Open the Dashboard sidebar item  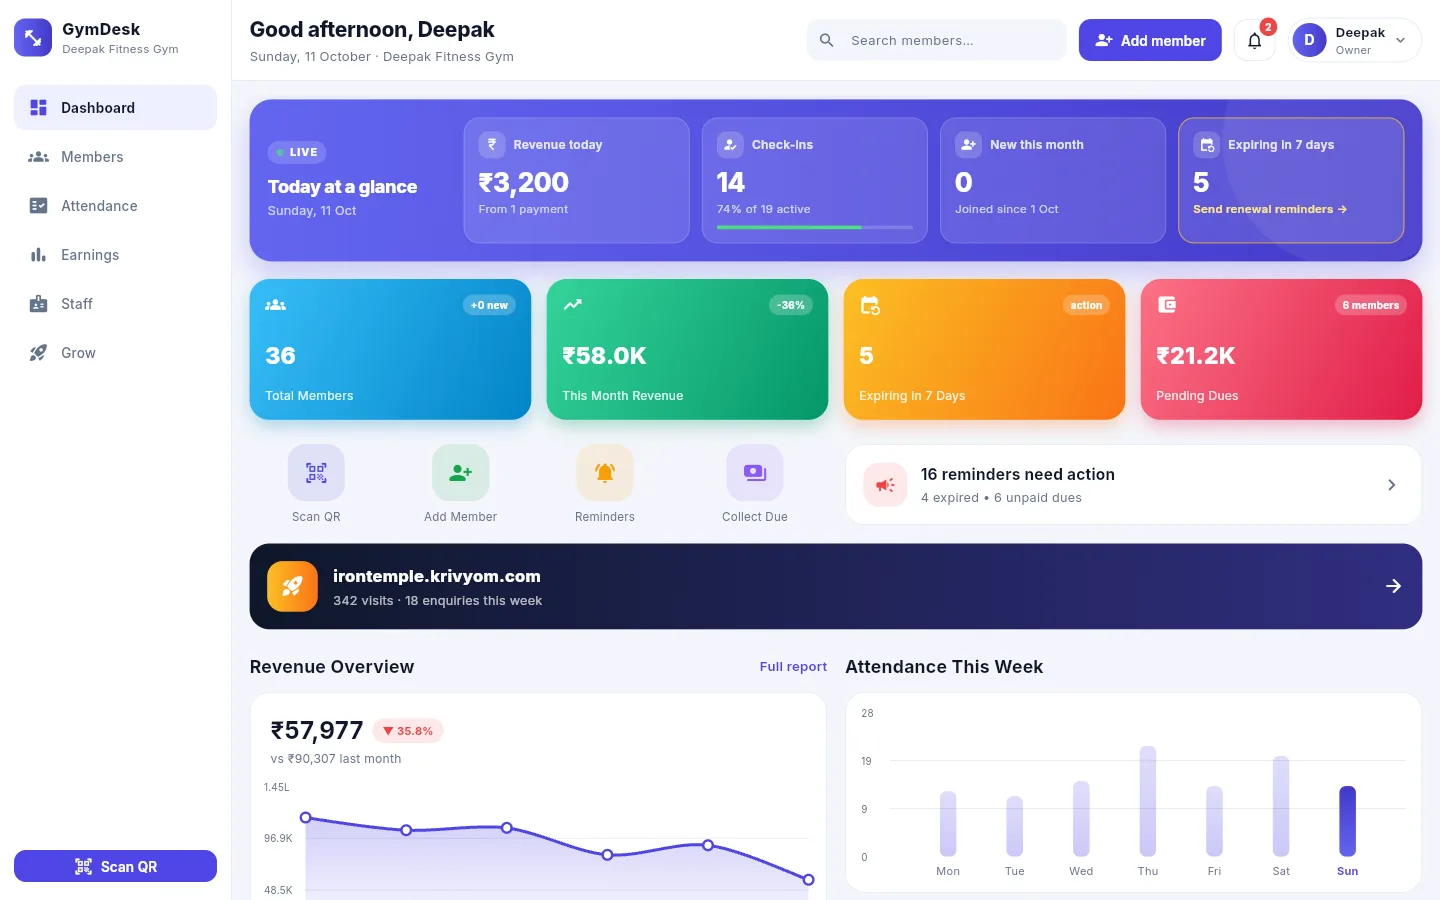tap(115, 107)
